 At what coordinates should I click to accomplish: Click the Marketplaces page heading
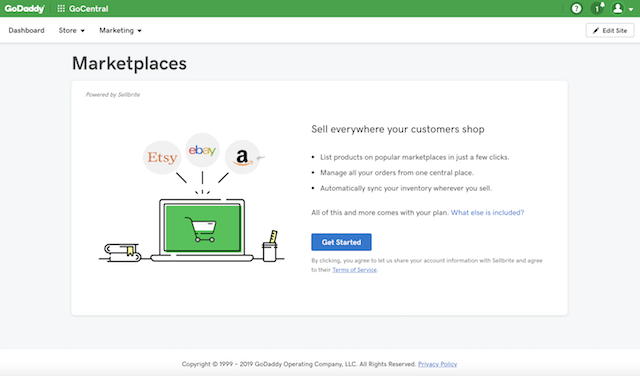click(x=129, y=64)
